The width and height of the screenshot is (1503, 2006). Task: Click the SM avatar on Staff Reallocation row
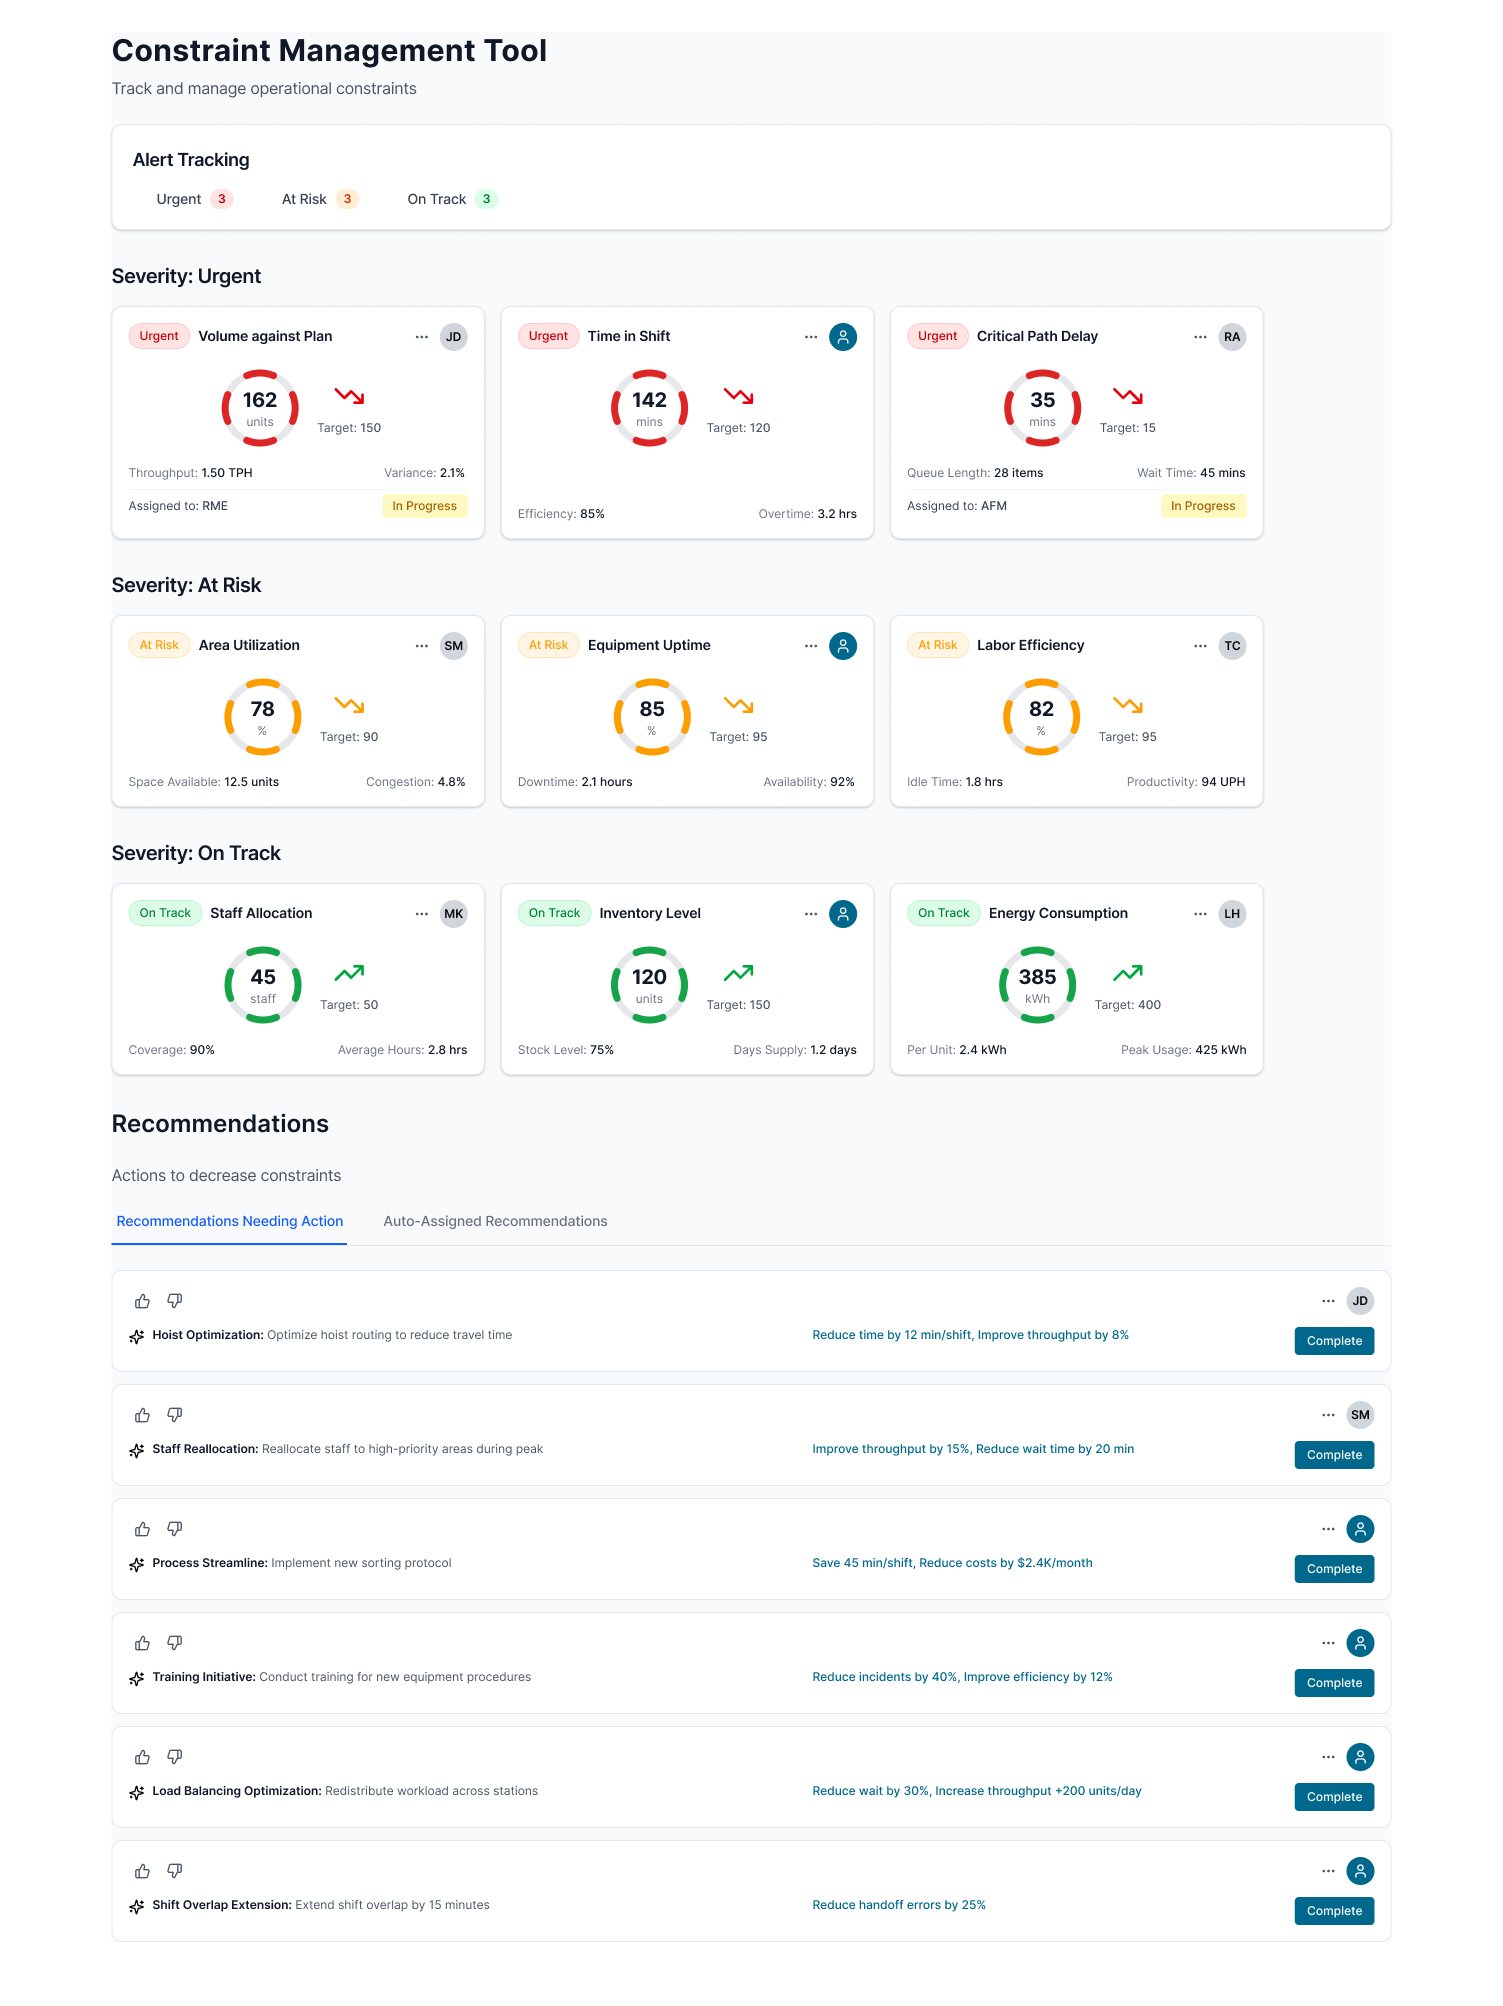click(1360, 1415)
